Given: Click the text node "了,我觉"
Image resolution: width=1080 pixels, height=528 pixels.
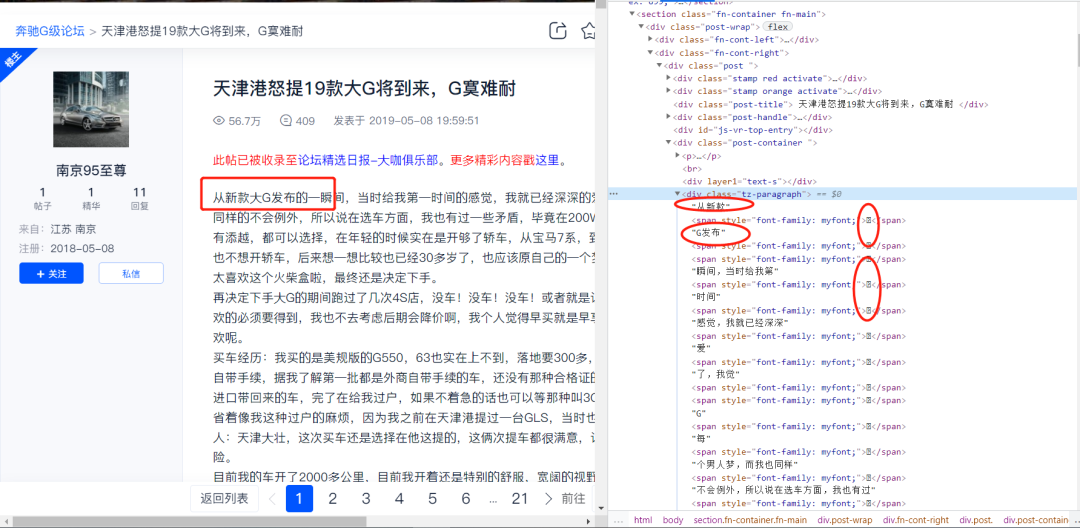Looking at the screenshot, I should click(715, 374).
